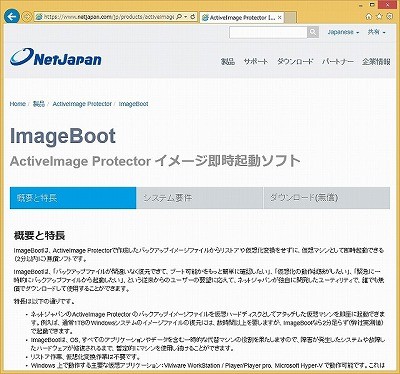400x374 pixels.
Task: Open the 製品 navigation menu
Action: [228, 62]
